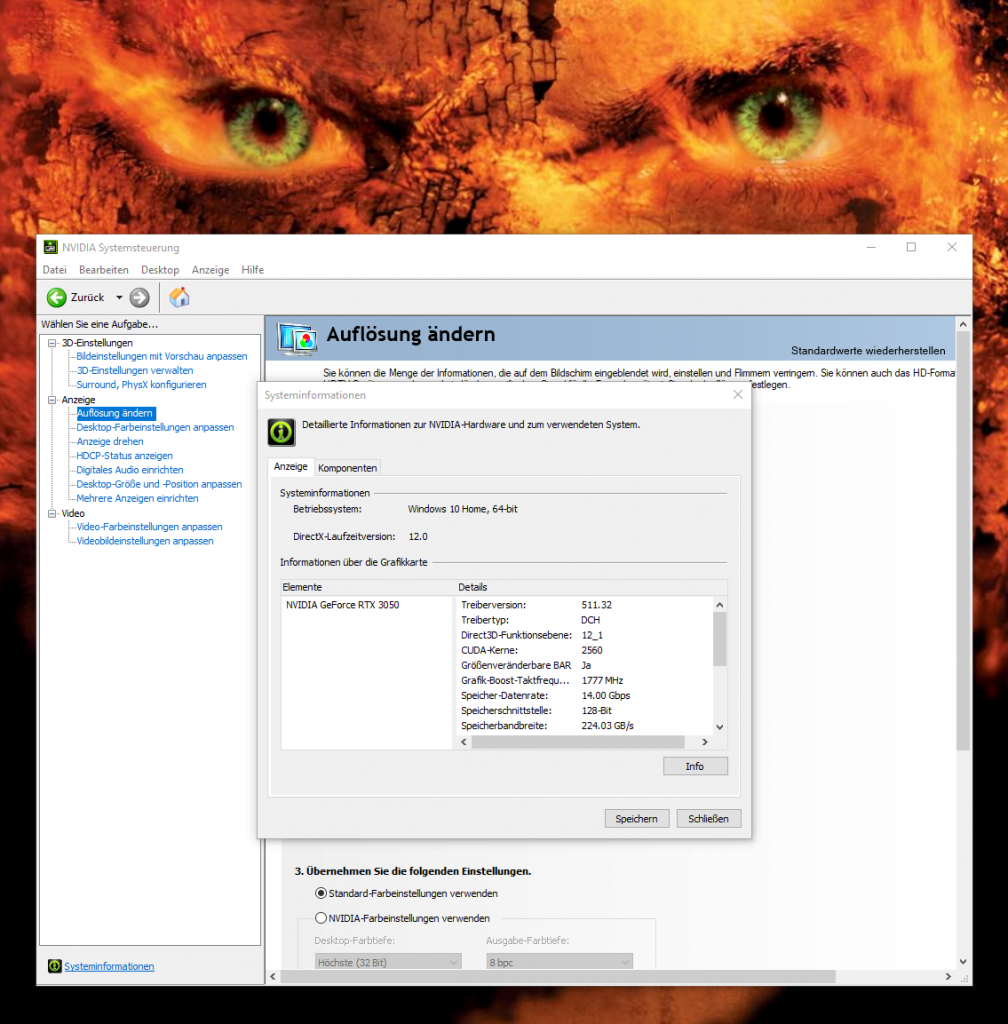Open 3D-Einstellungen verwalten
This screenshot has width=1008, height=1024.
[x=135, y=370]
